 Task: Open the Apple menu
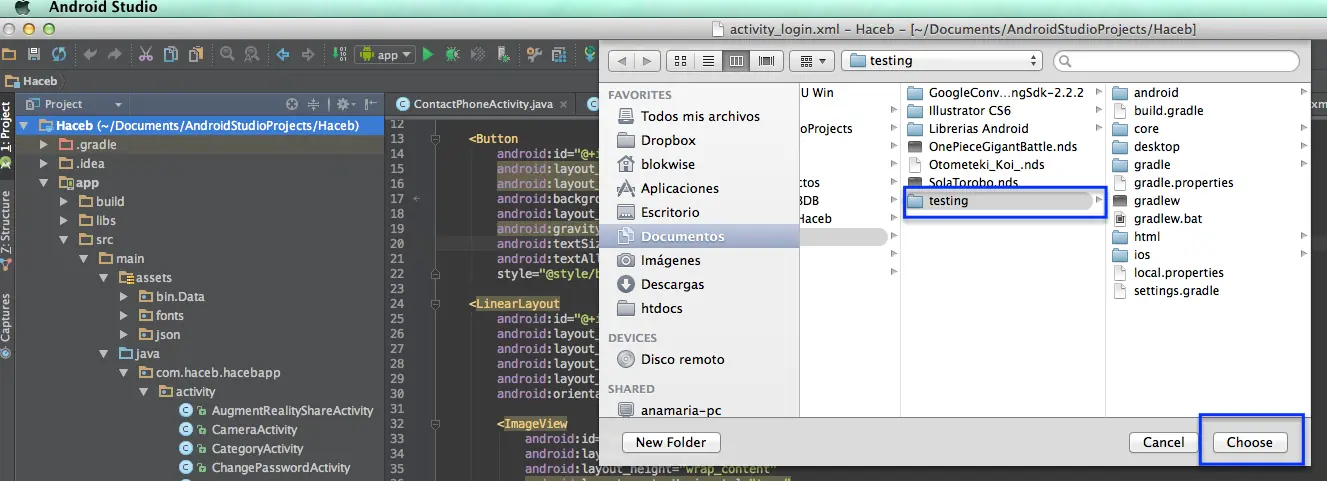tap(20, 8)
